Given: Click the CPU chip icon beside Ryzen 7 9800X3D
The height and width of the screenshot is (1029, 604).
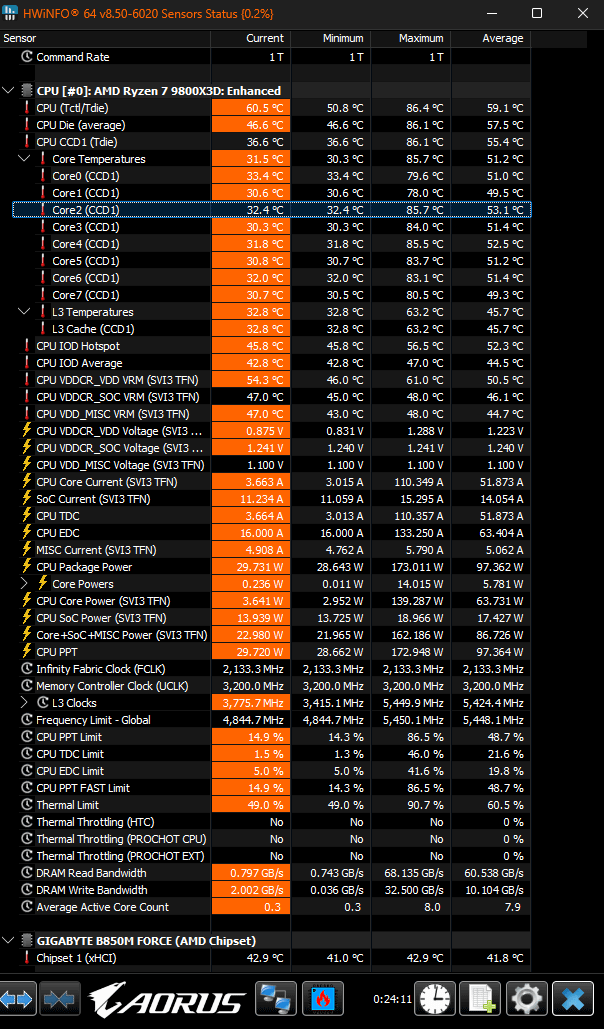Looking at the screenshot, I should click(x=26, y=91).
